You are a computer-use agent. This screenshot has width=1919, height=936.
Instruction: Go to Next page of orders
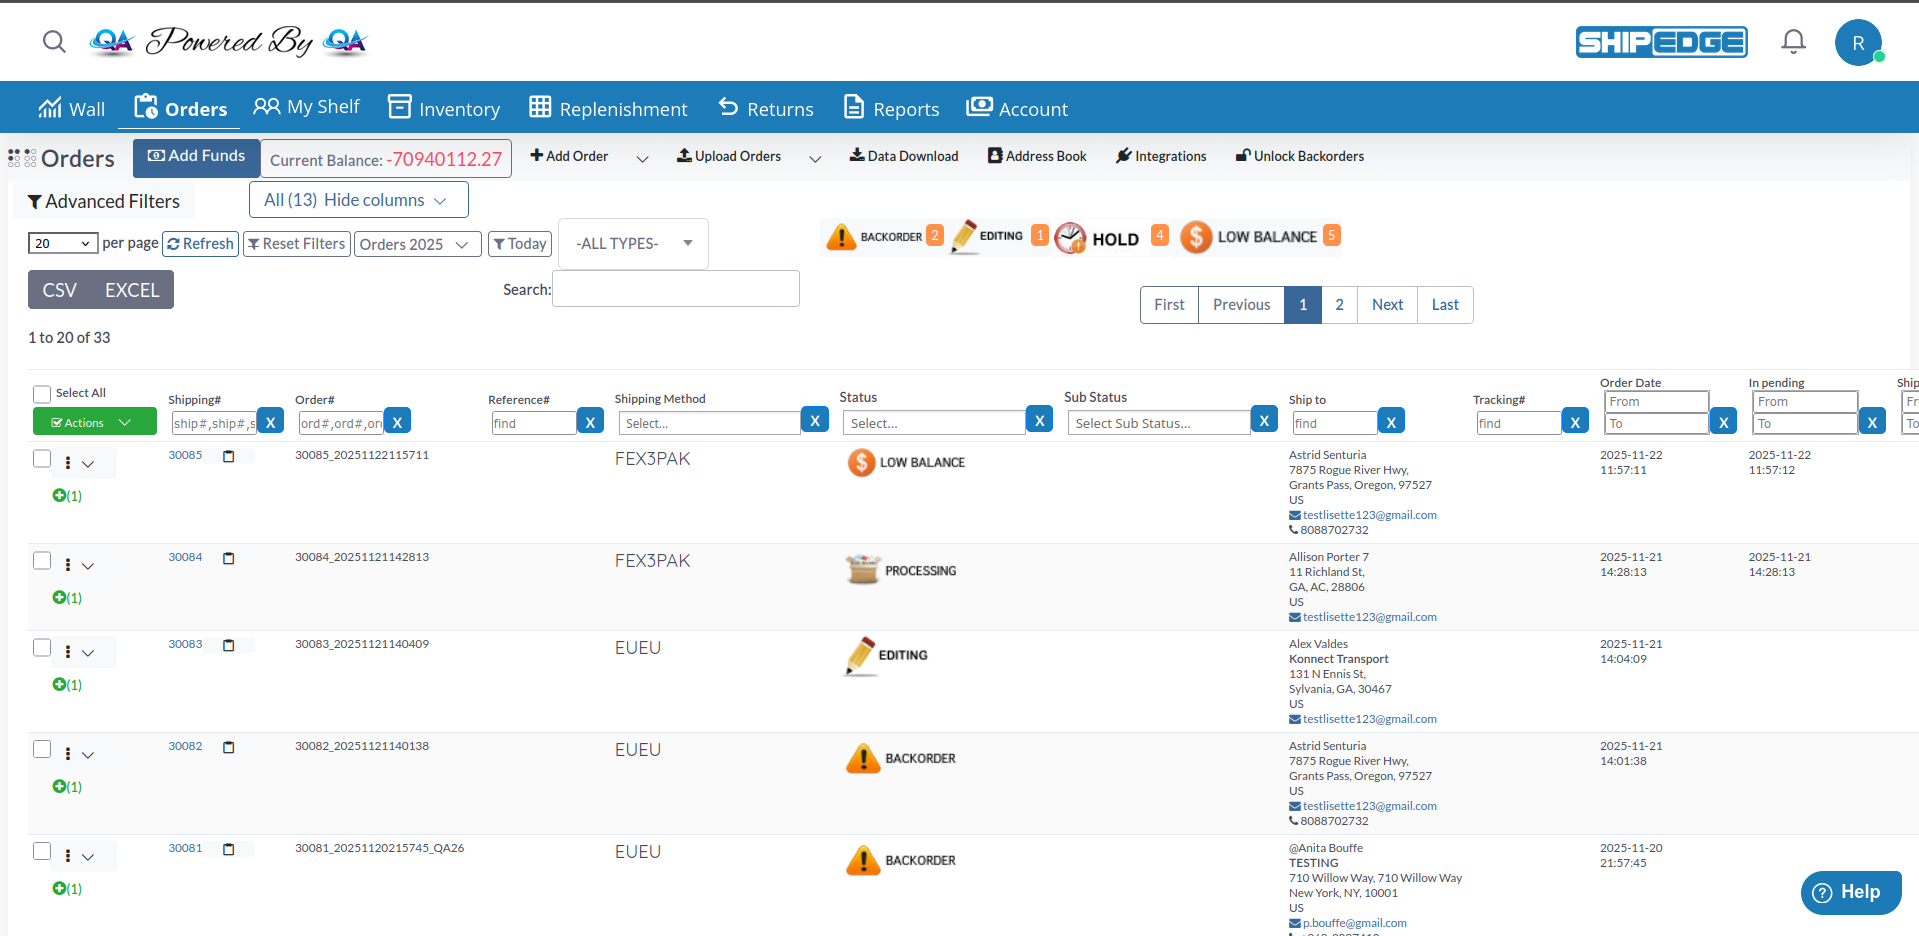coord(1387,305)
